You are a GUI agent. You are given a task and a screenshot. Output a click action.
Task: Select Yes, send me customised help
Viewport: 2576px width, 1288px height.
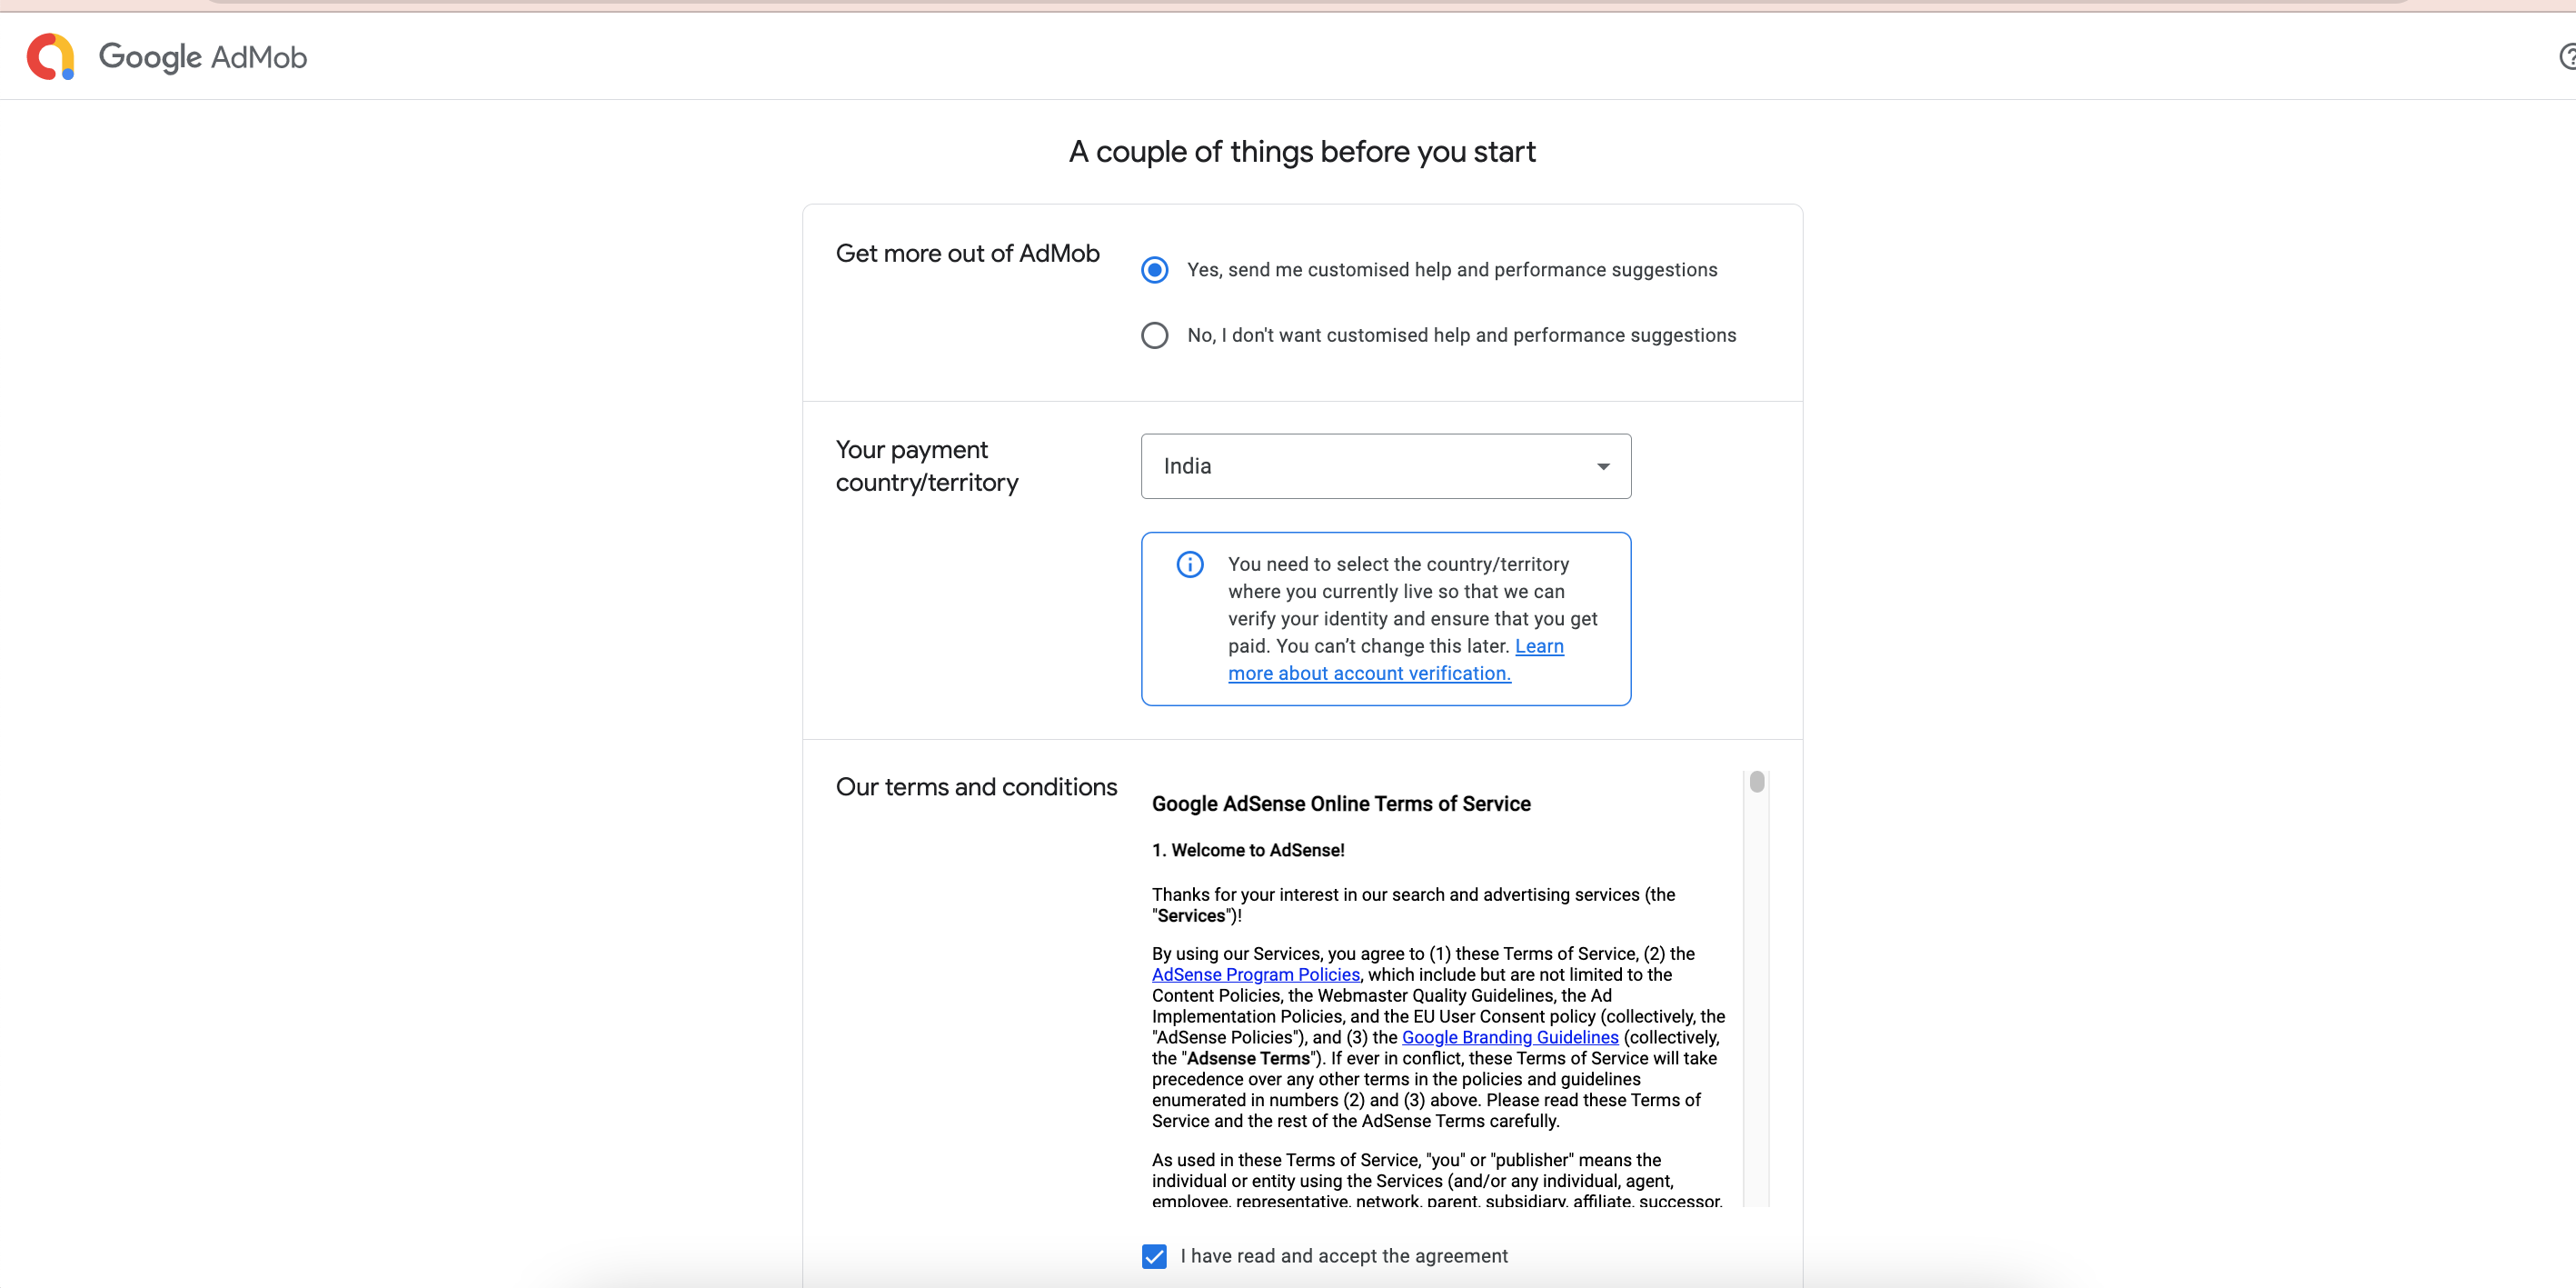(x=1154, y=270)
